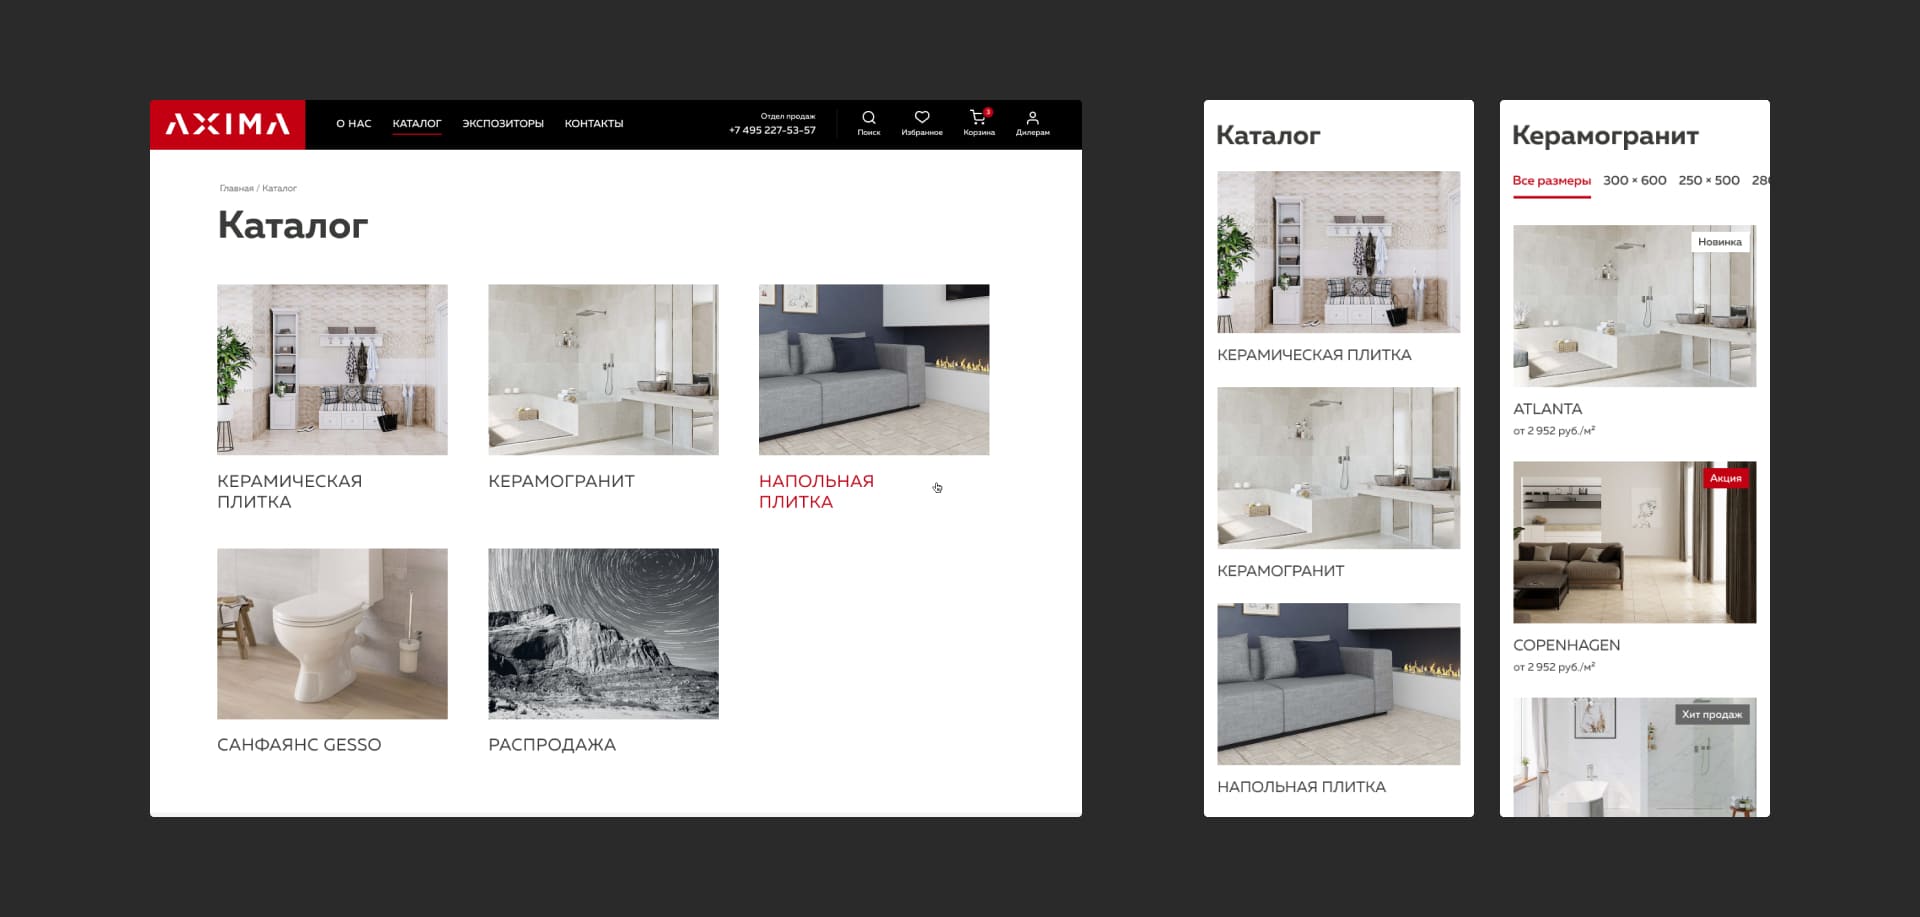Open the РАСПРОДАЖА mountain thumbnail
1920x917 pixels.
[603, 633]
